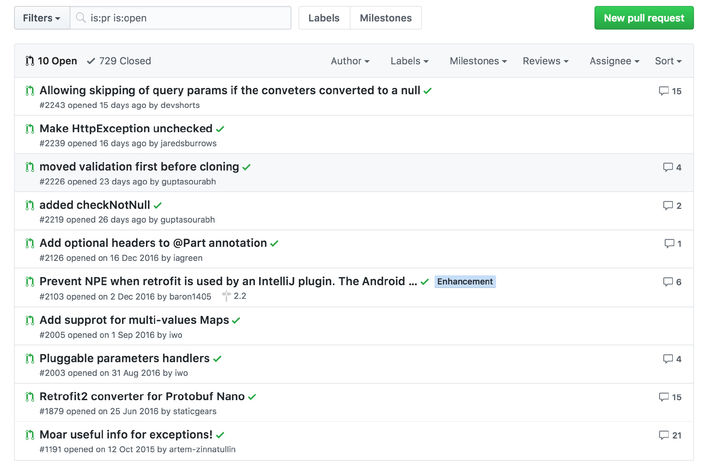Click the New pull request button
Screen dimensions: 720x474
(x=643, y=18)
